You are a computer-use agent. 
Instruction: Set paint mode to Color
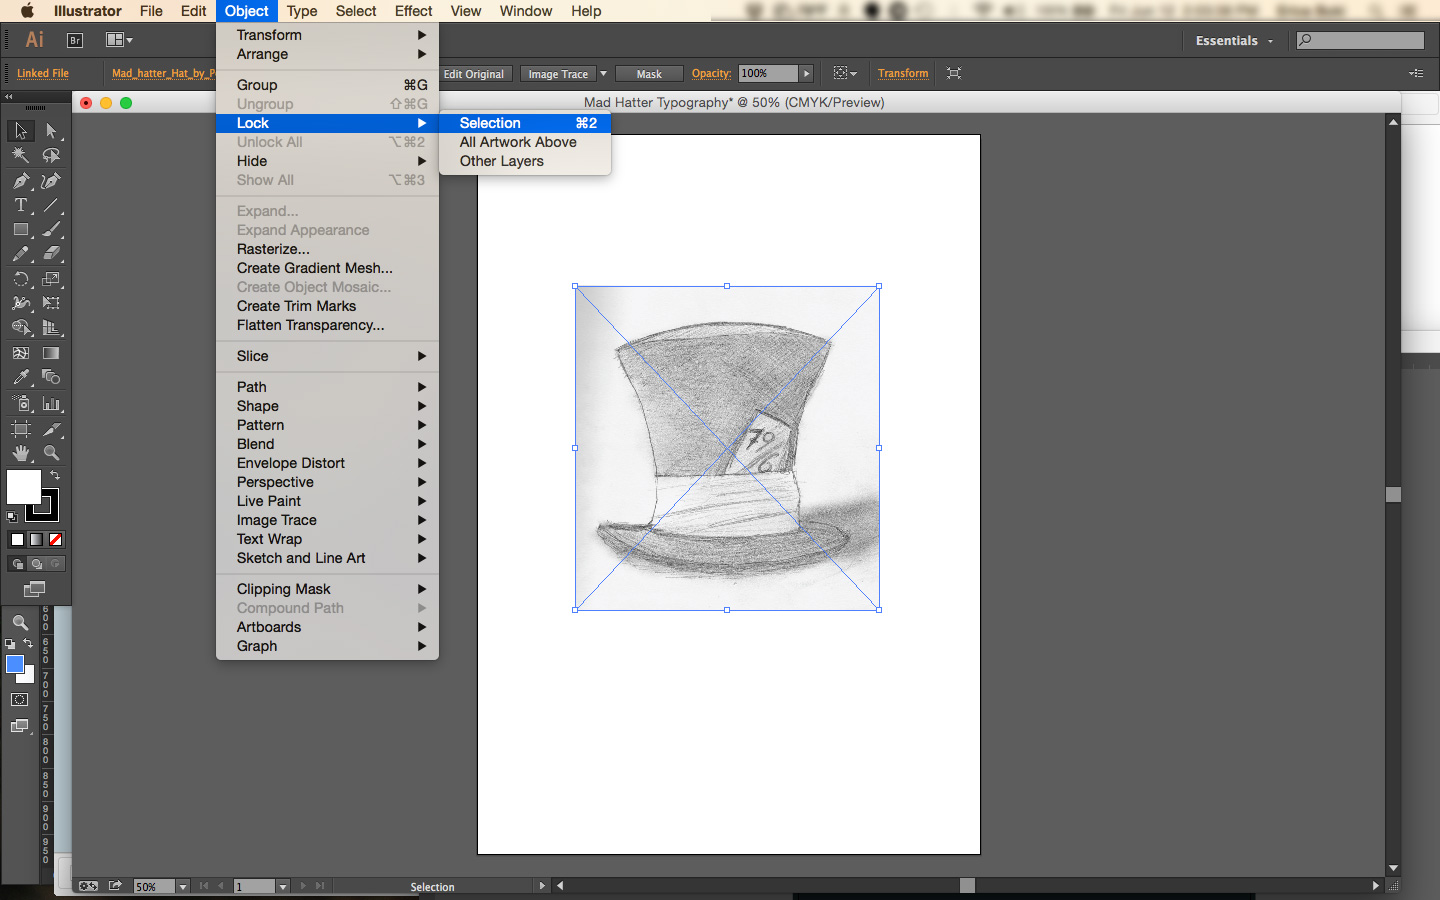17,539
